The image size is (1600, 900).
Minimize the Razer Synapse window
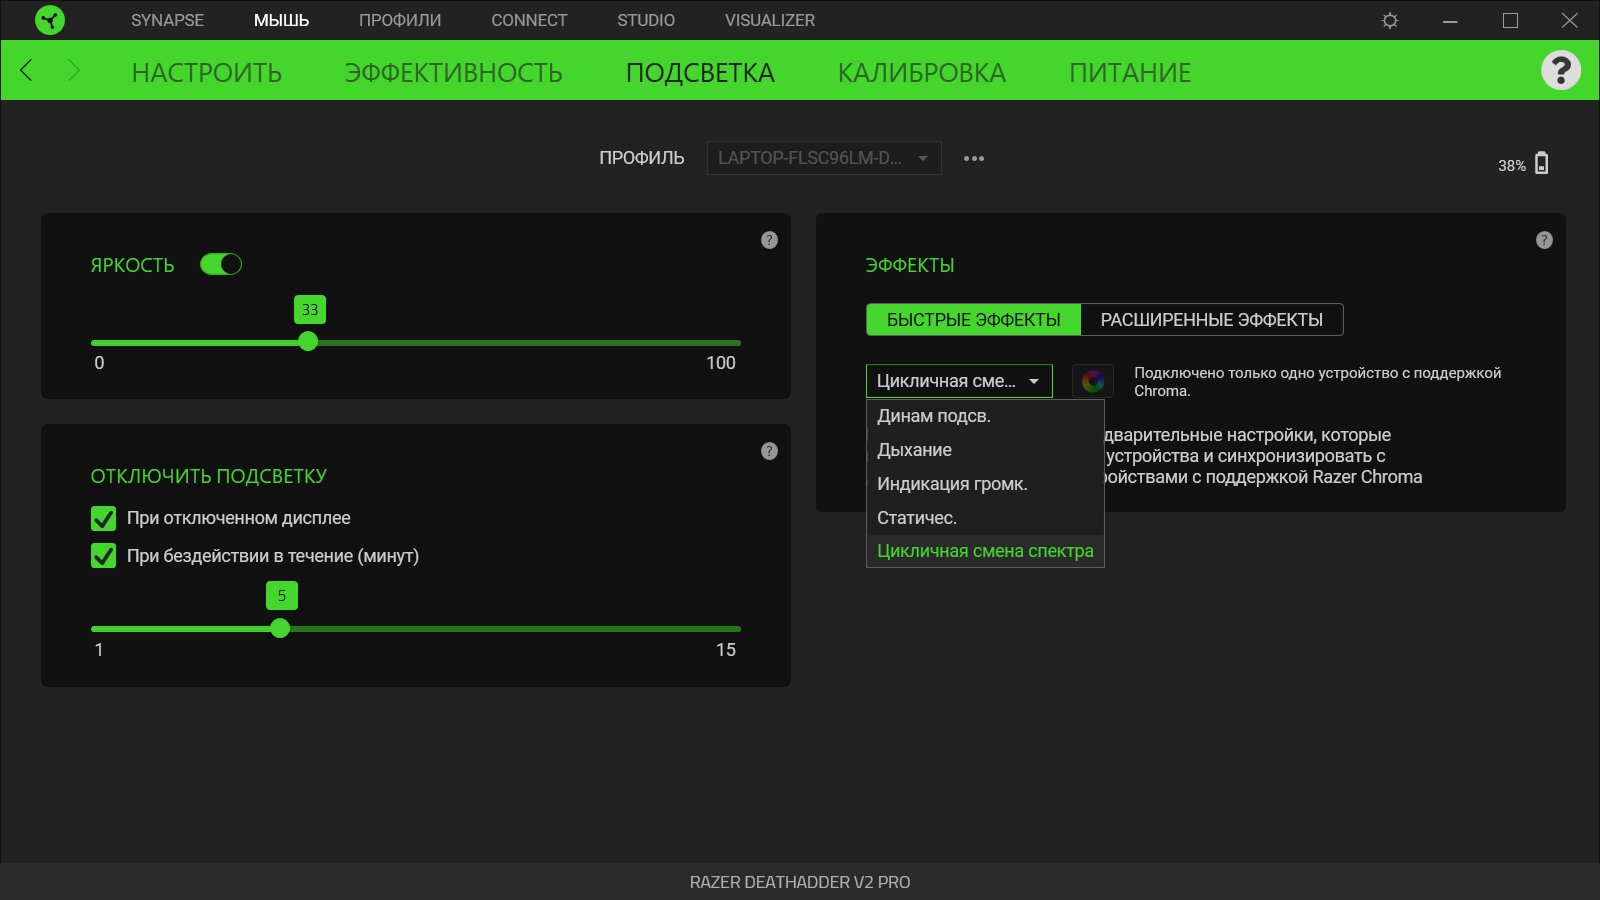click(1450, 20)
